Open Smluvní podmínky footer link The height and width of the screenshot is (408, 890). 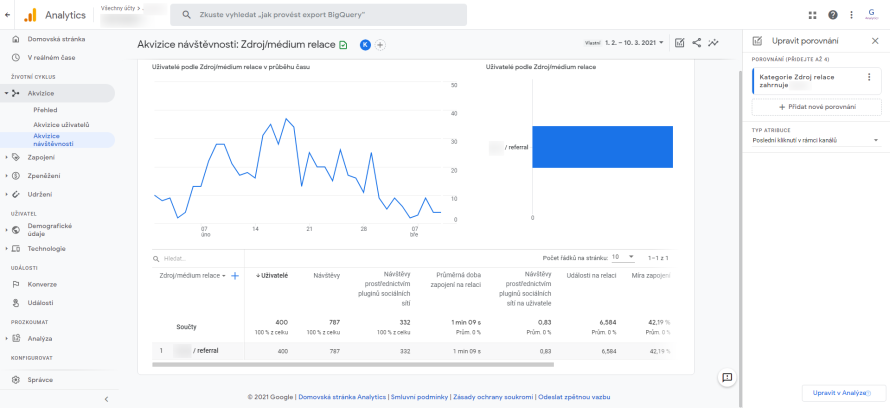click(420, 397)
